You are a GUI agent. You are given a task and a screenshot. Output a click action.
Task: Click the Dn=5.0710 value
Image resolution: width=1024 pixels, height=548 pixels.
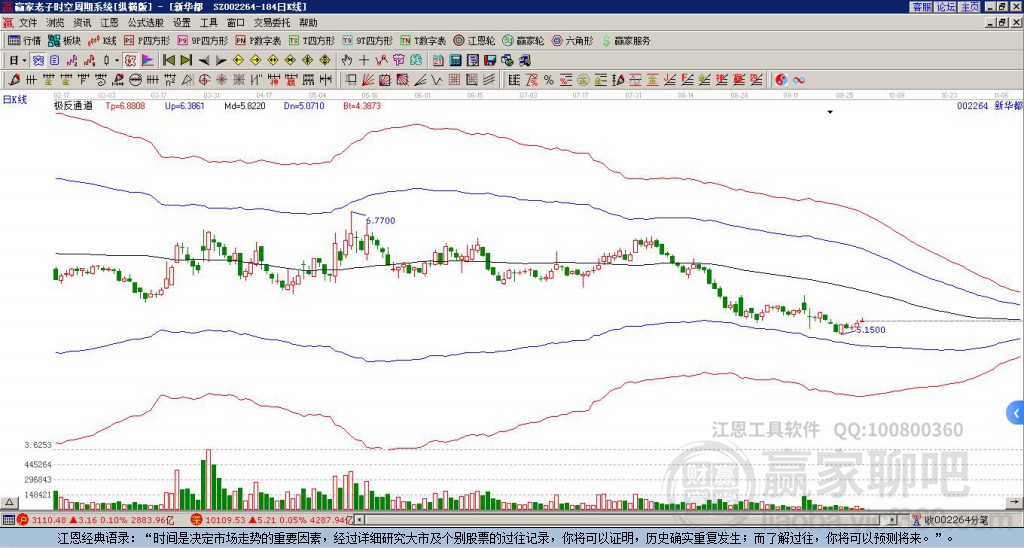point(304,105)
